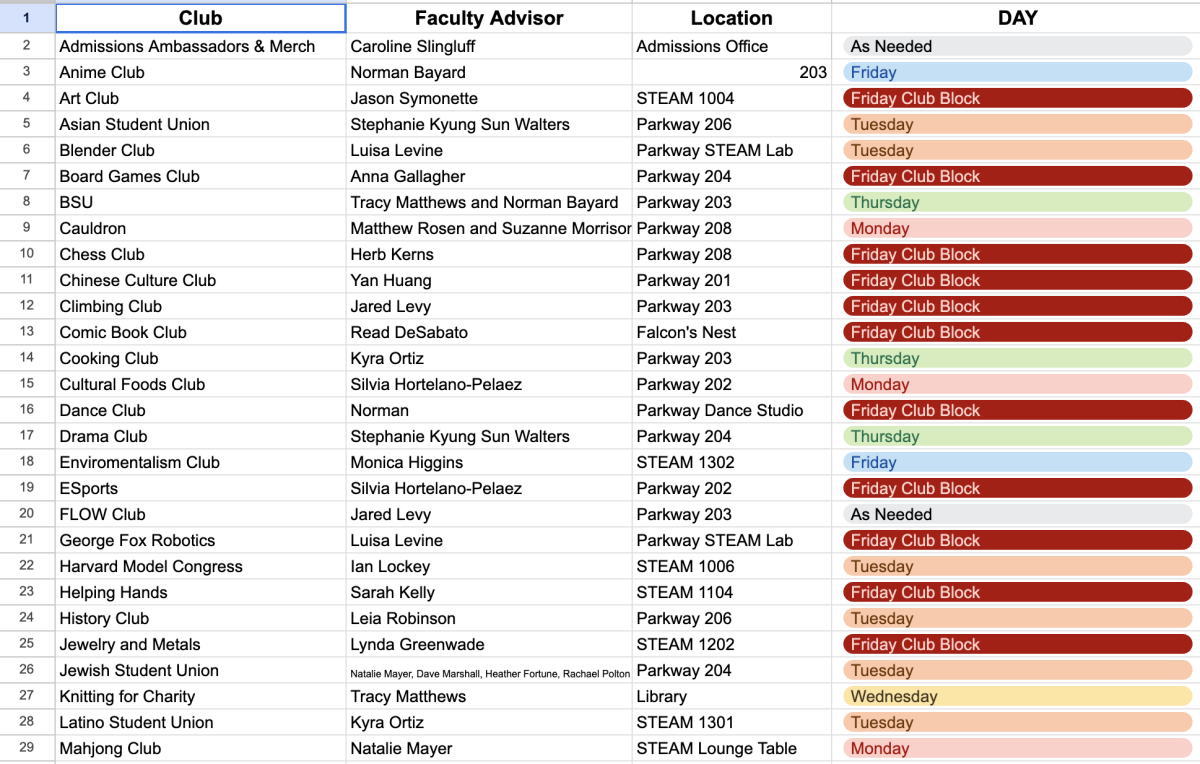Open the Friday dropdown for Anime Club
The height and width of the screenshot is (764, 1200).
1017,72
